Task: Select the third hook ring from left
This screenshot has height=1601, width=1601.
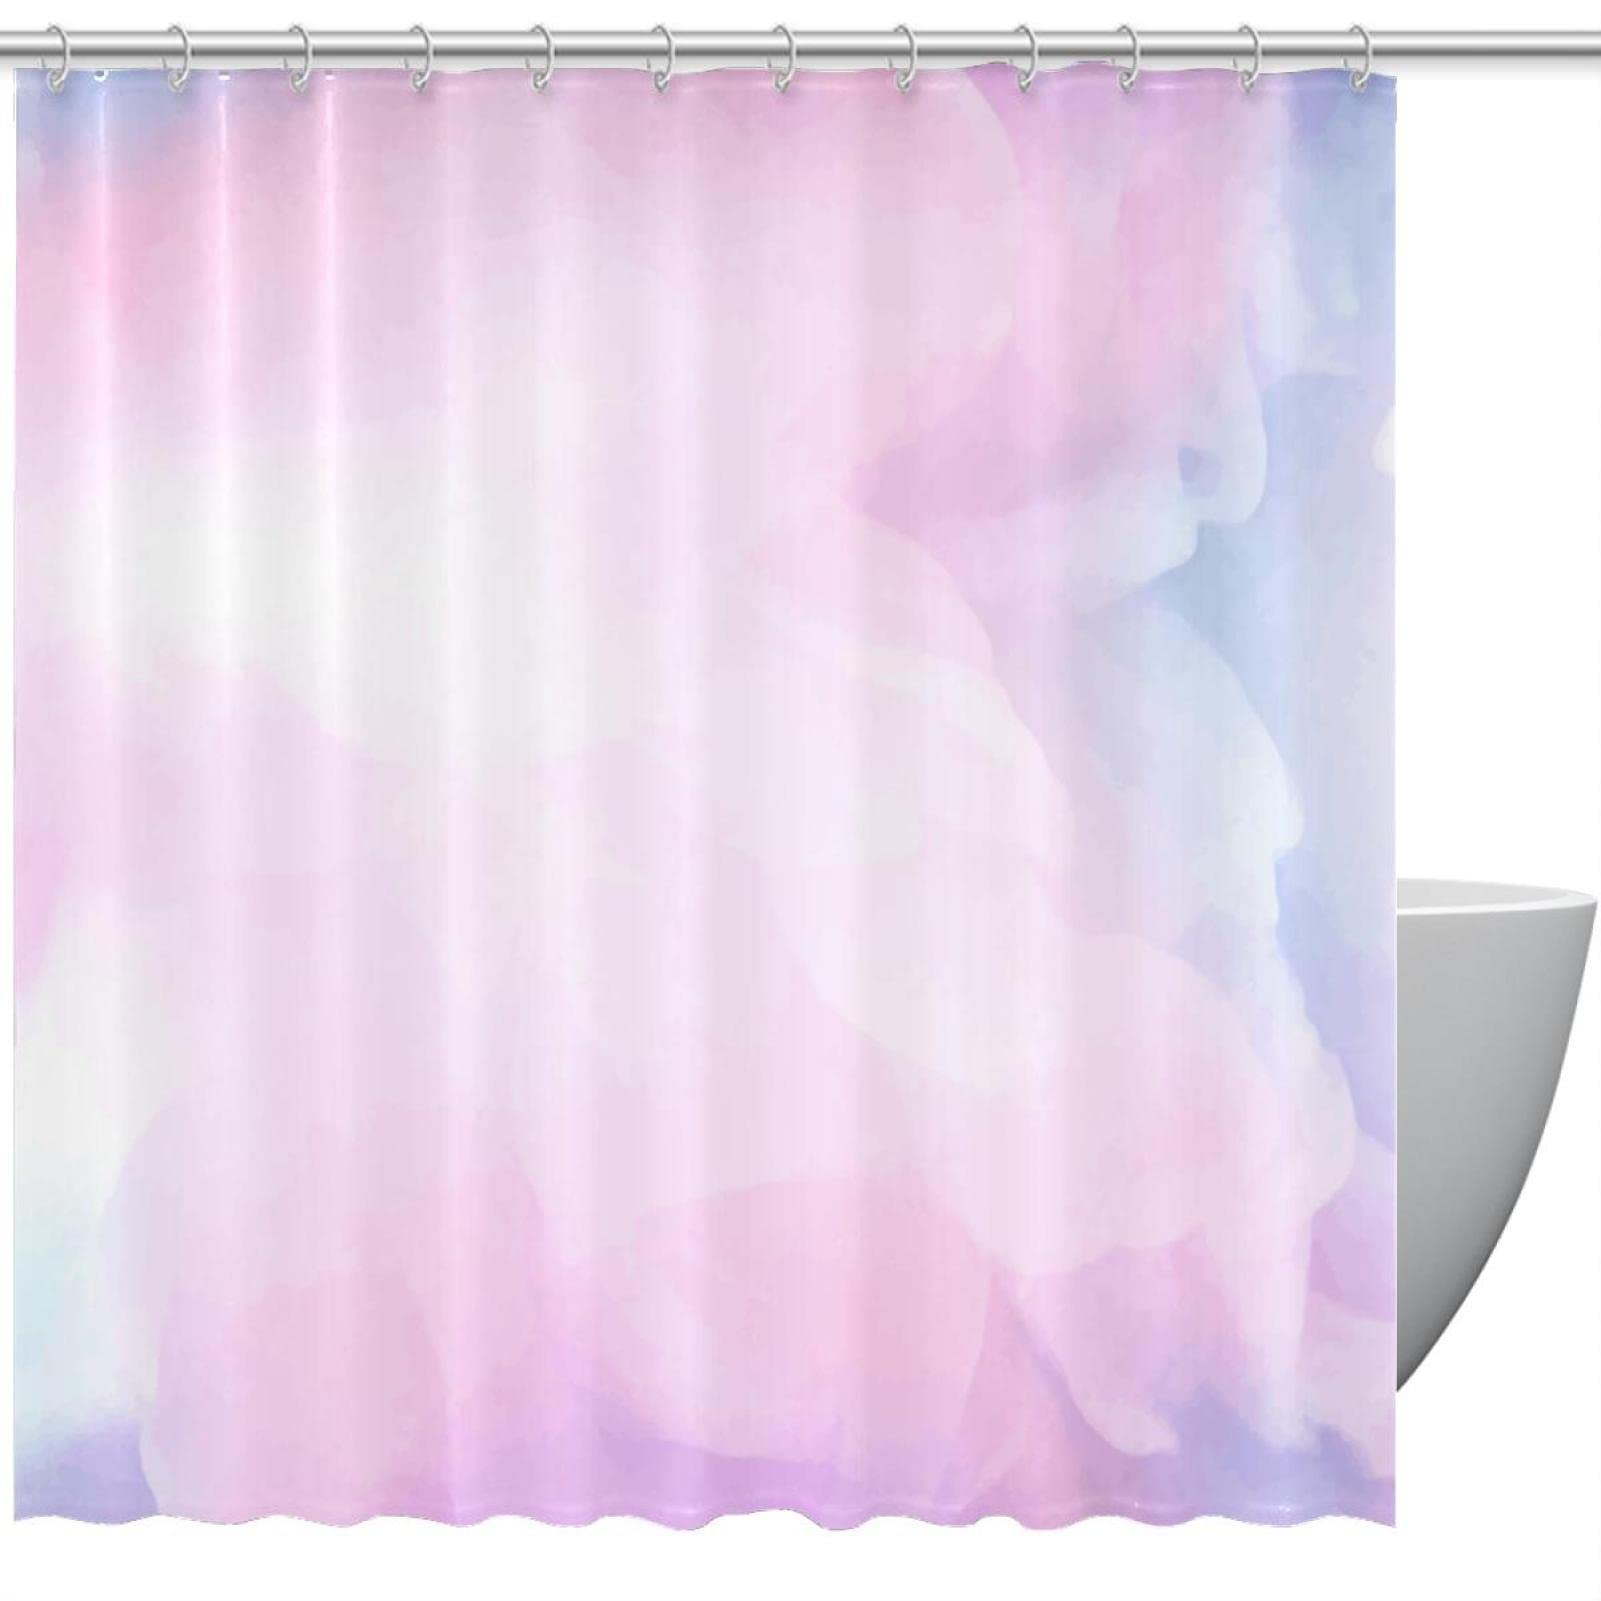Action: (x=298, y=58)
